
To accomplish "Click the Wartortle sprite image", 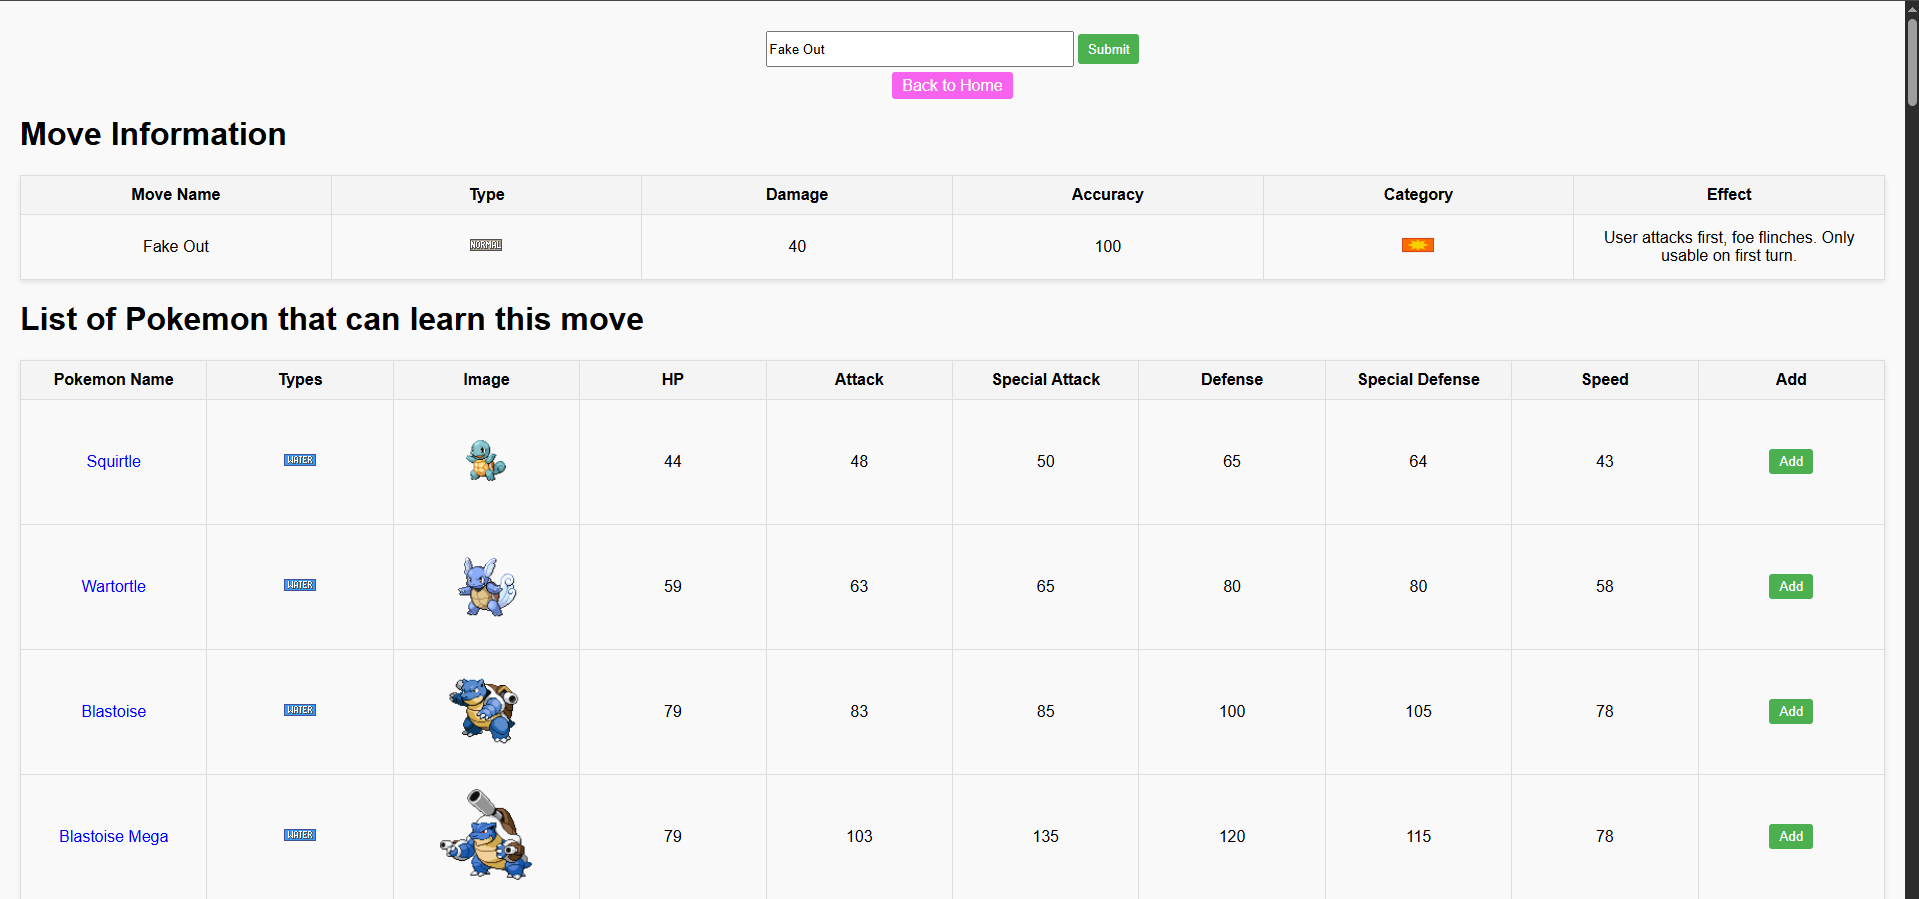I will tap(486, 587).
